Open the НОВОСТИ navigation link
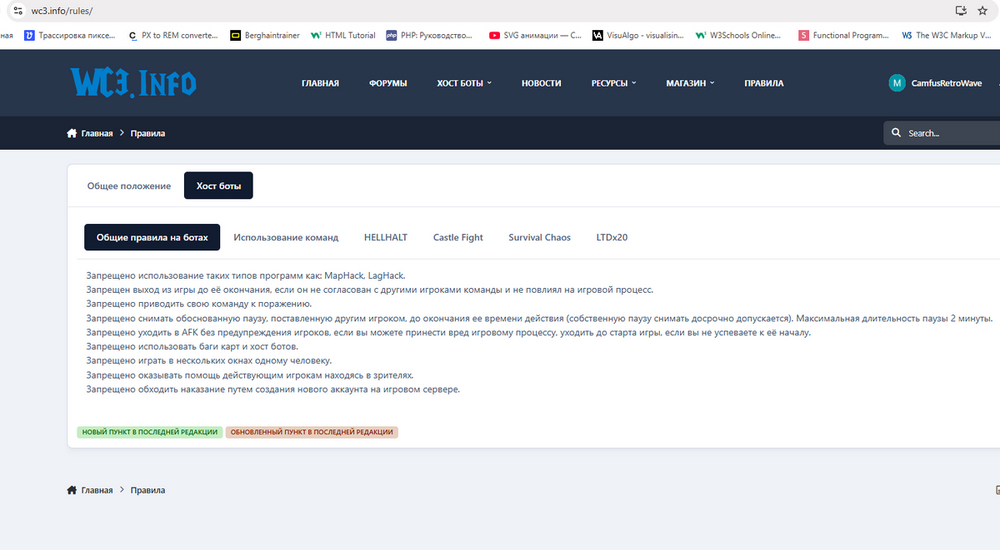Image resolution: width=1000 pixels, height=550 pixels. [x=541, y=83]
